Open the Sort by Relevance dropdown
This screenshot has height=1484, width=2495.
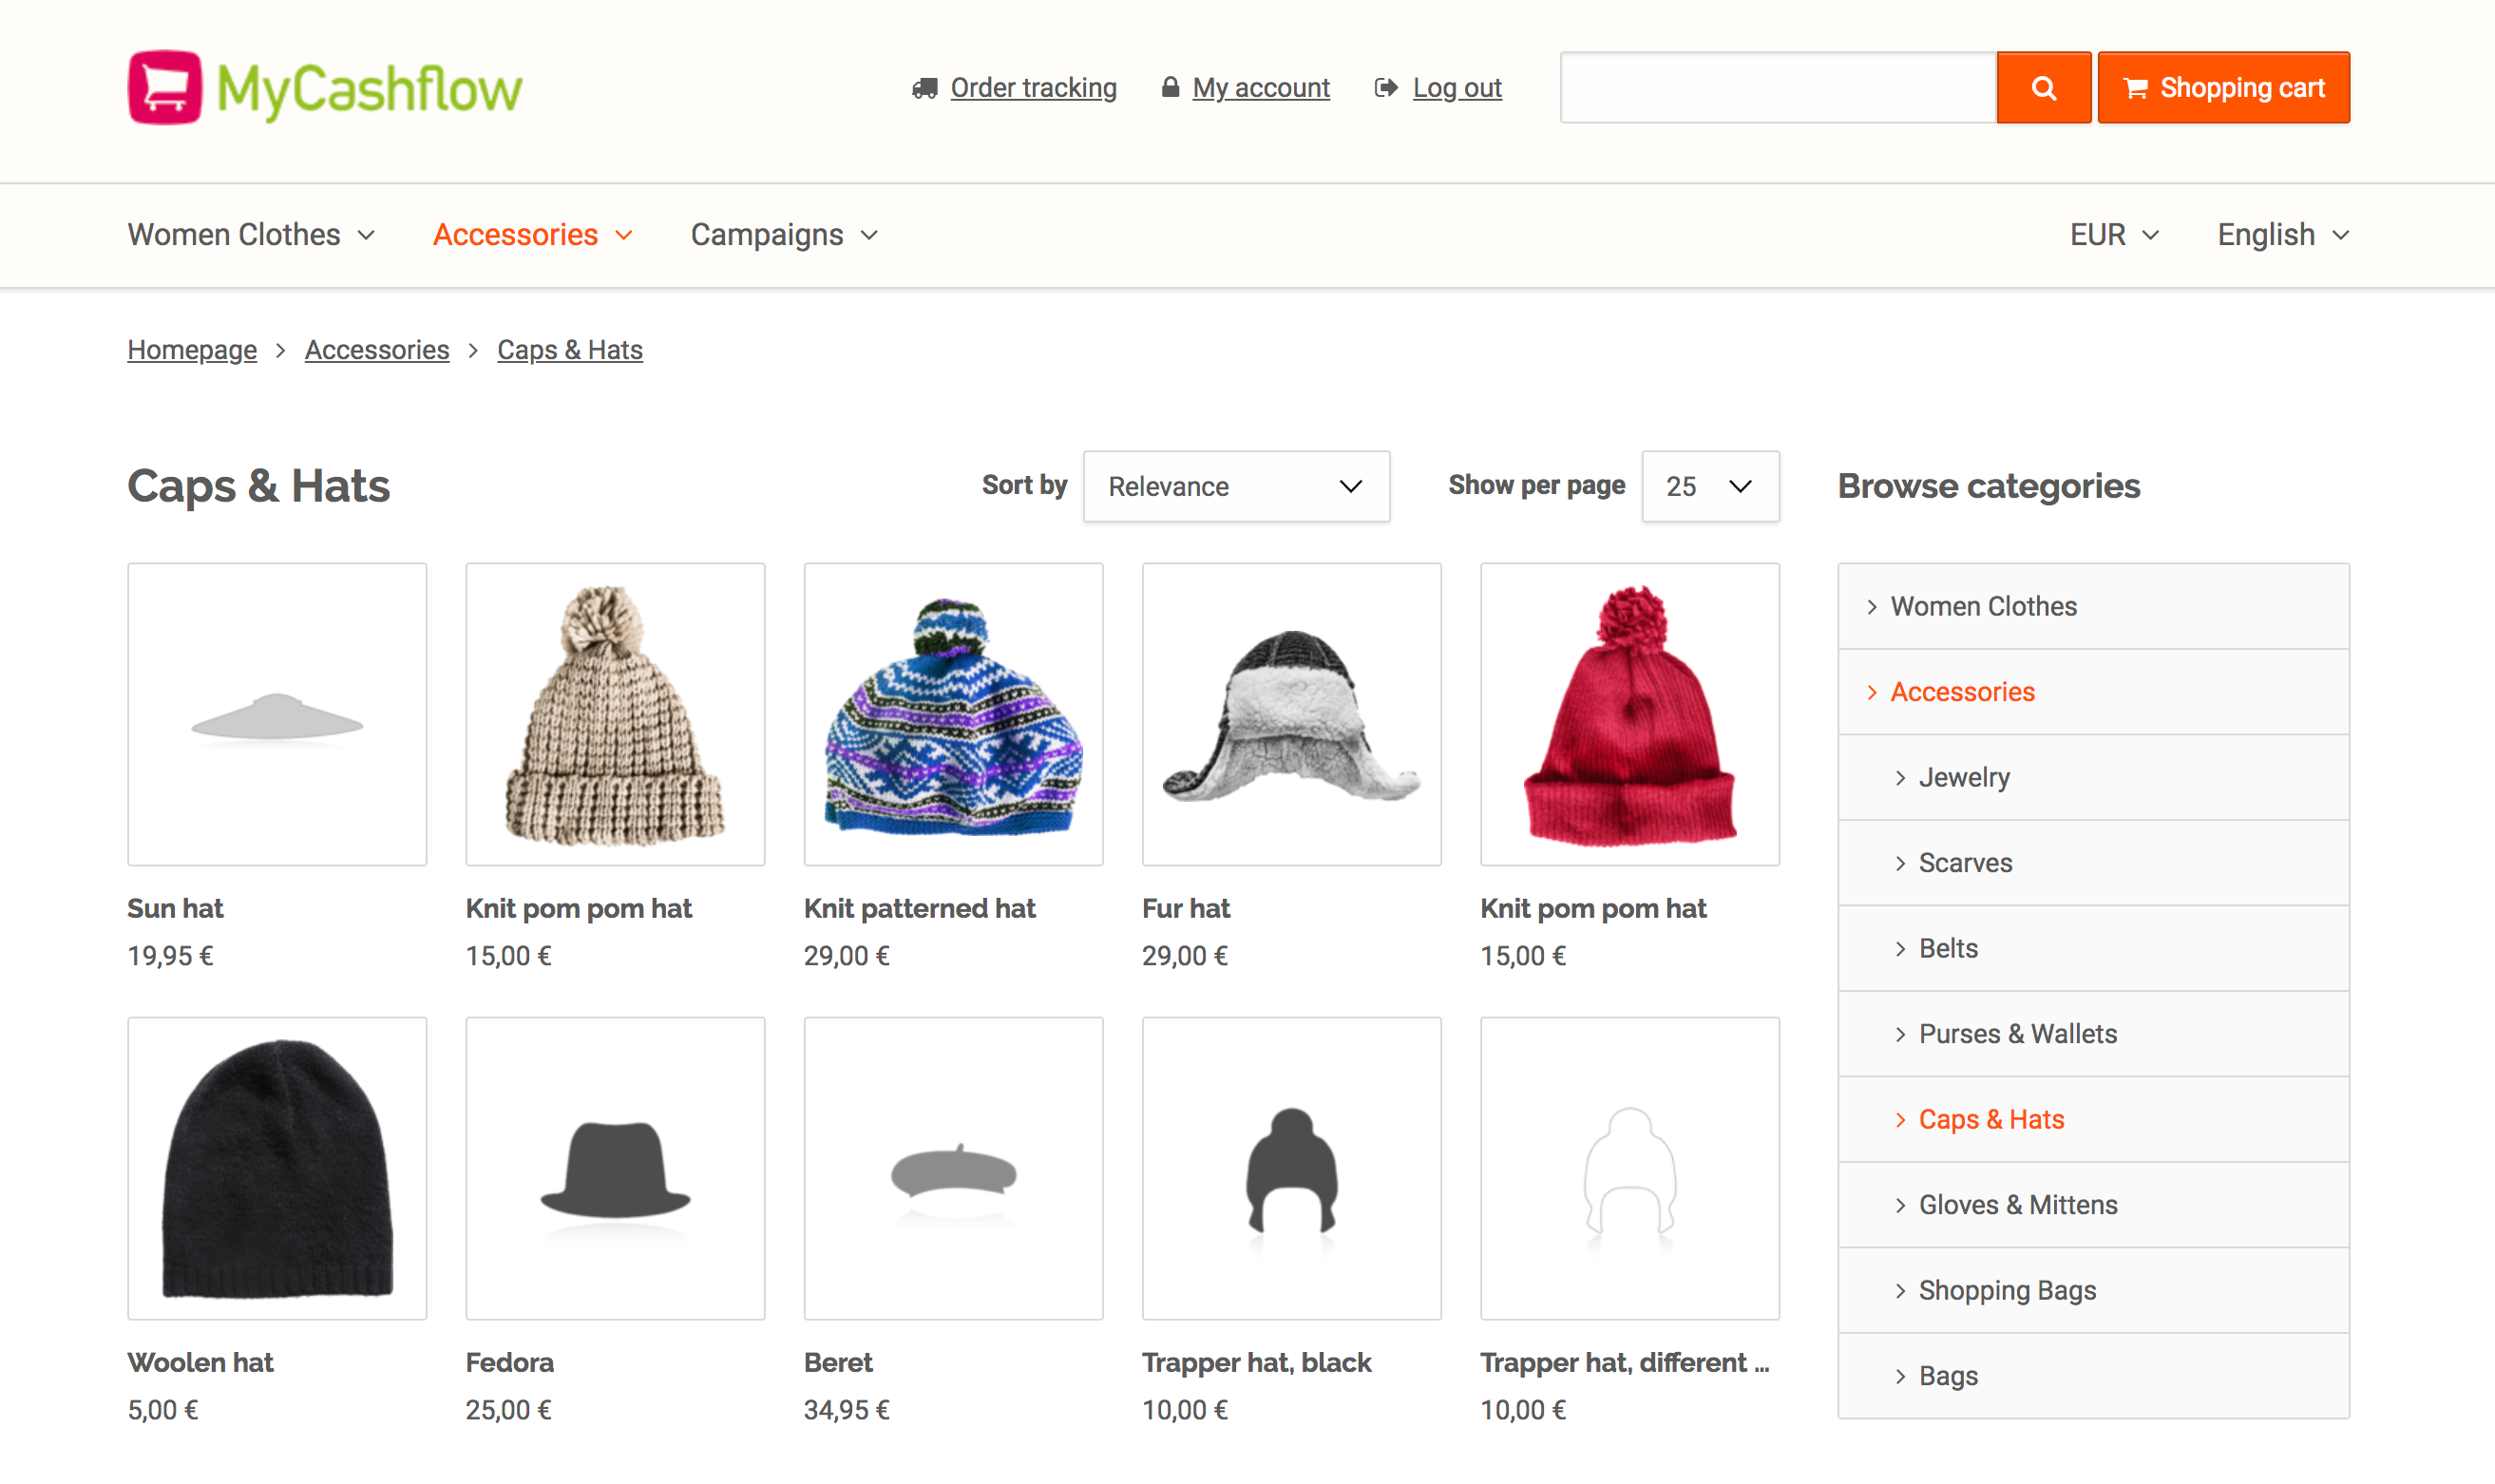pyautogui.click(x=1236, y=486)
